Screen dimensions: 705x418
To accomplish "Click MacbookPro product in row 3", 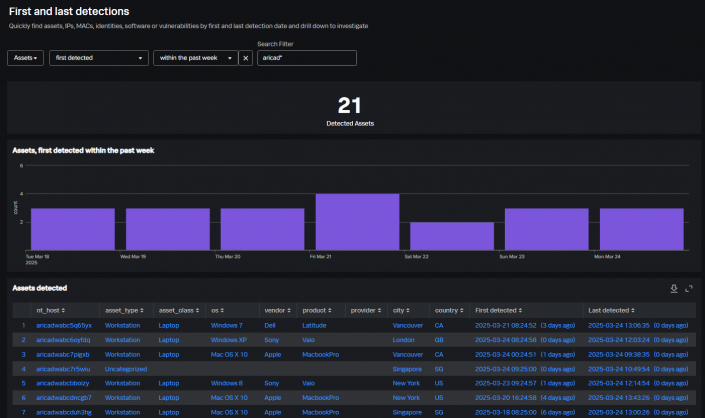I will 321,355.
